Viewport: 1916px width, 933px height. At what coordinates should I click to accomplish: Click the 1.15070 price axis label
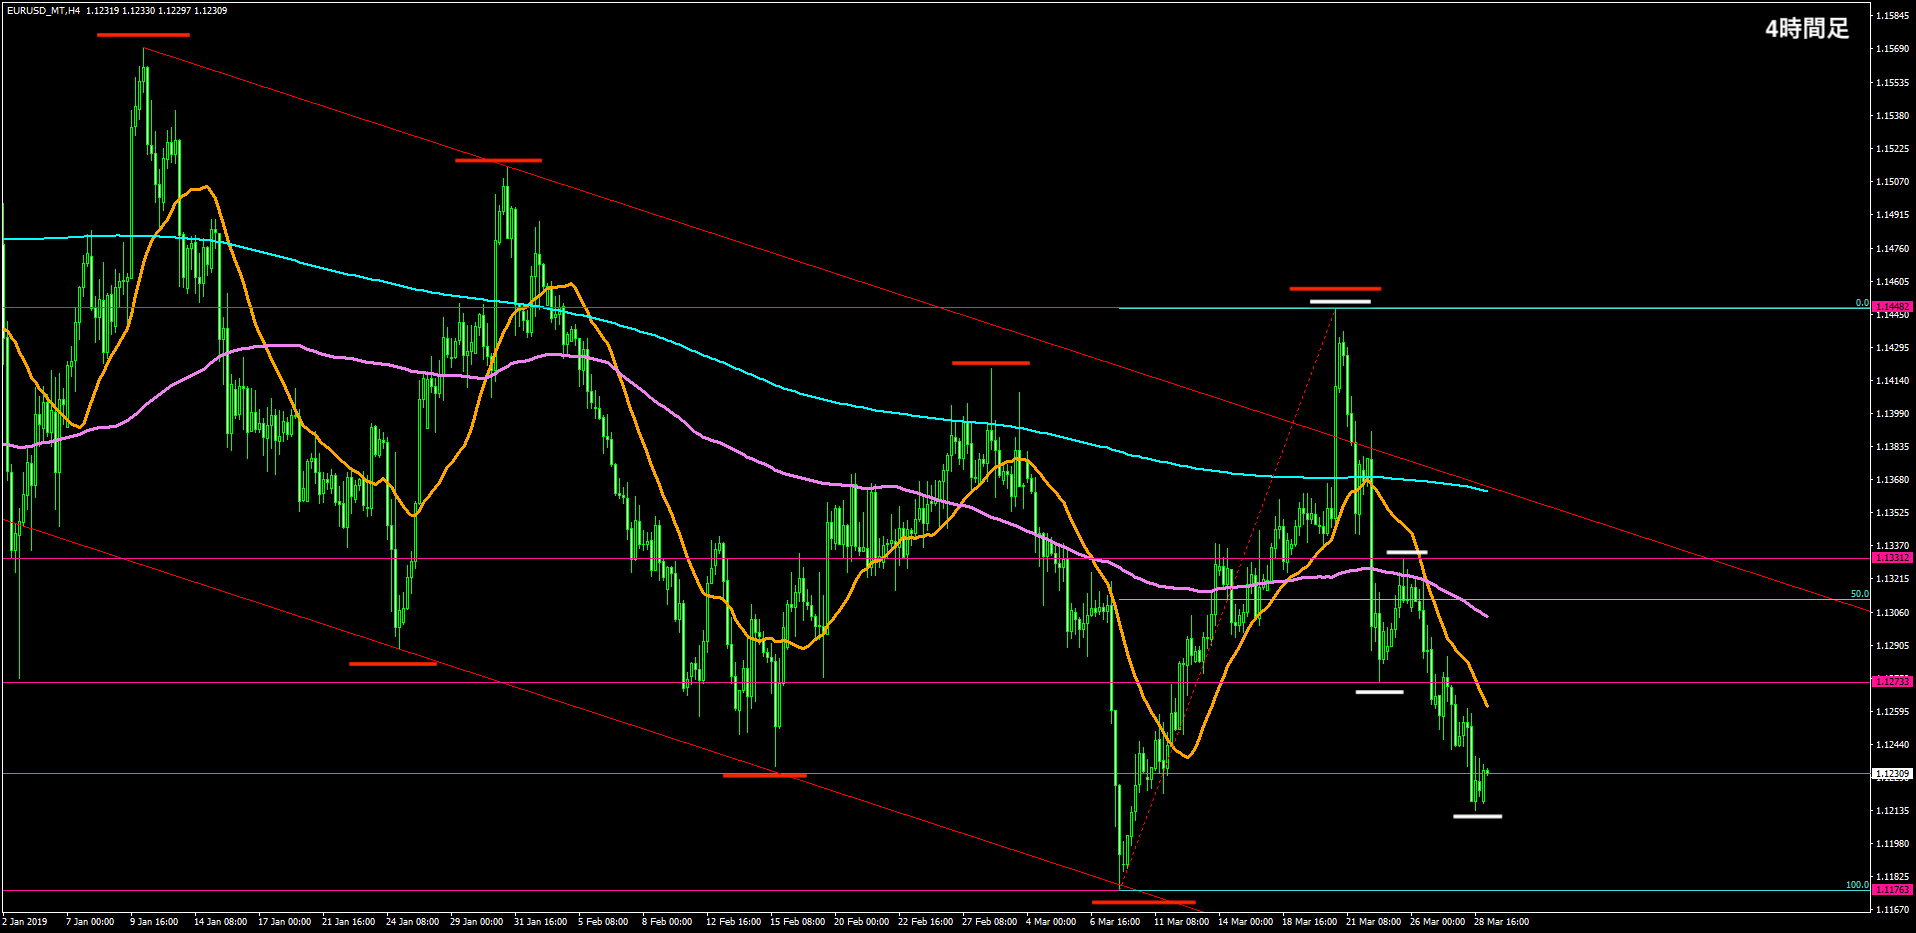1892,182
